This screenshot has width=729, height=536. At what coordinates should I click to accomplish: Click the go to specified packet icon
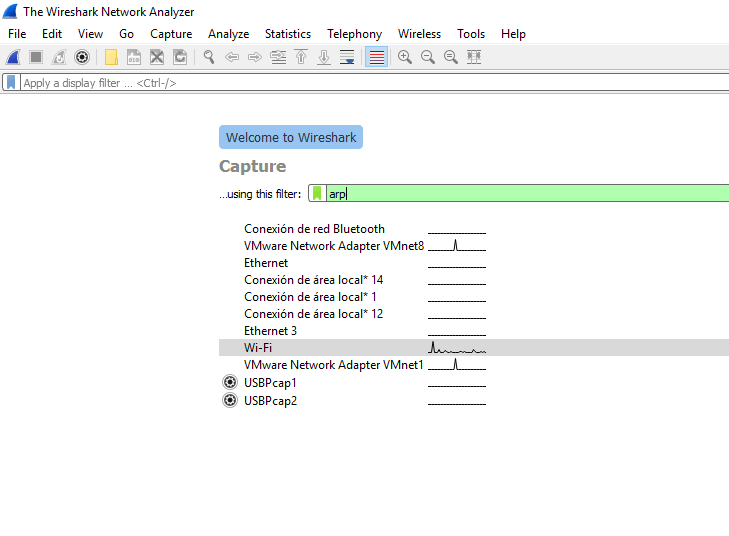(278, 57)
